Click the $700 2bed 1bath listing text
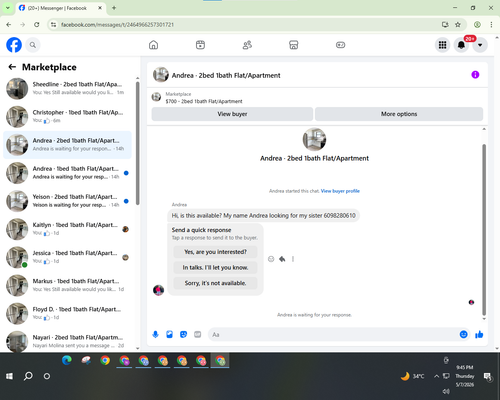The width and height of the screenshot is (500, 400). pos(204,101)
